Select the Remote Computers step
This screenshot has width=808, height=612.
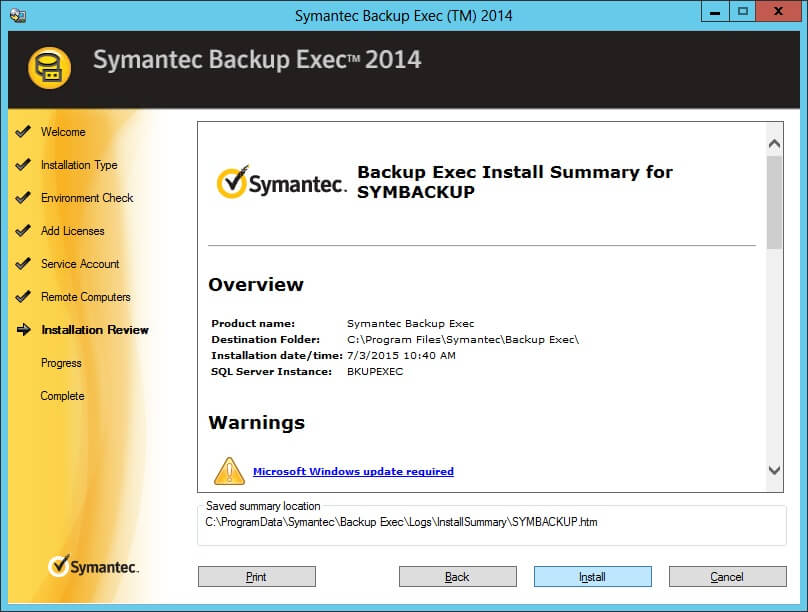pos(86,297)
